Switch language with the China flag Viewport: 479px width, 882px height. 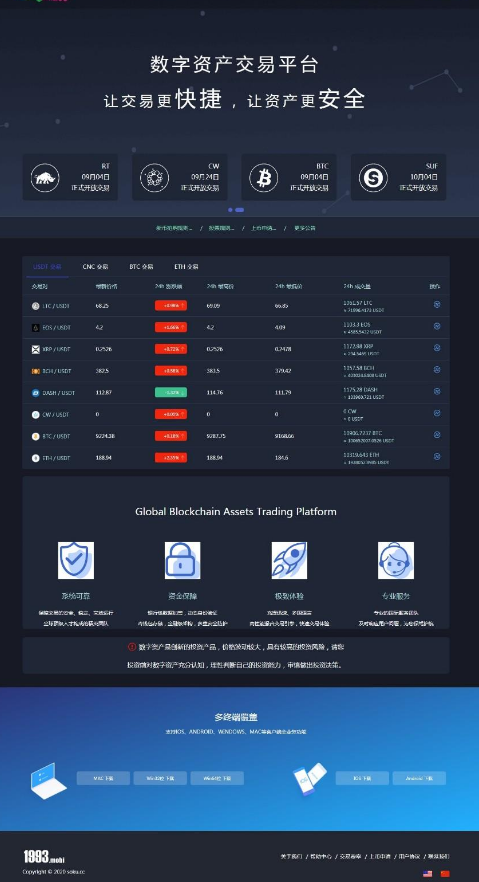(445, 874)
